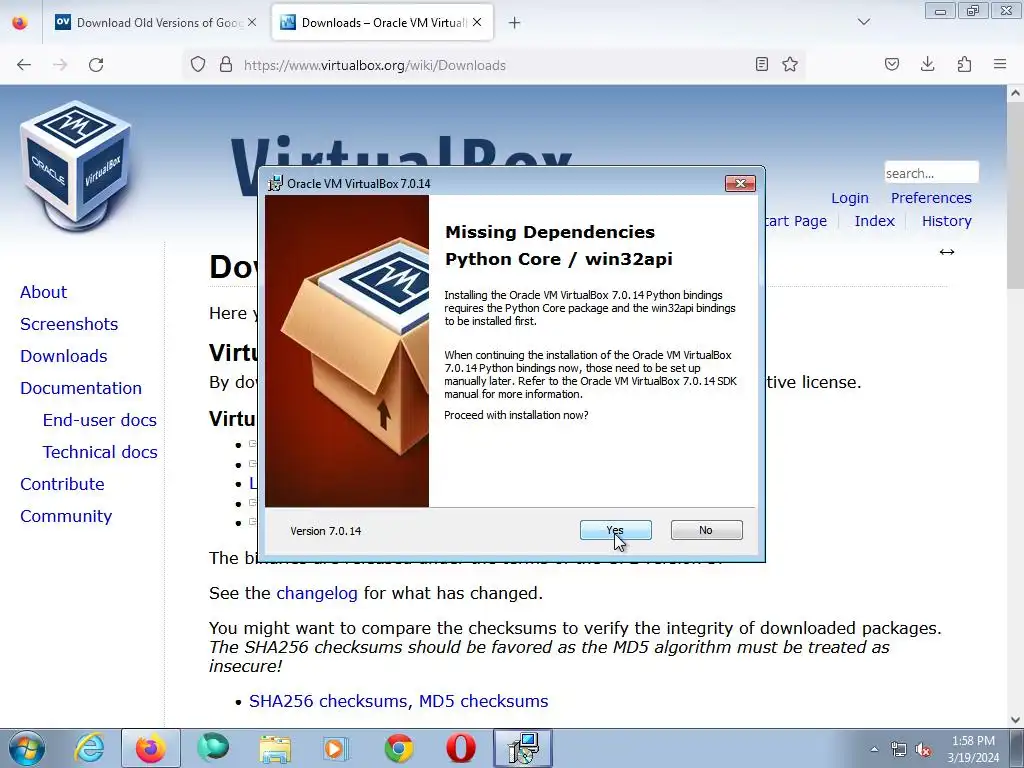The height and width of the screenshot is (768, 1024).
Task: Switch to Download Old Versions tab
Action: pyautogui.click(x=155, y=23)
